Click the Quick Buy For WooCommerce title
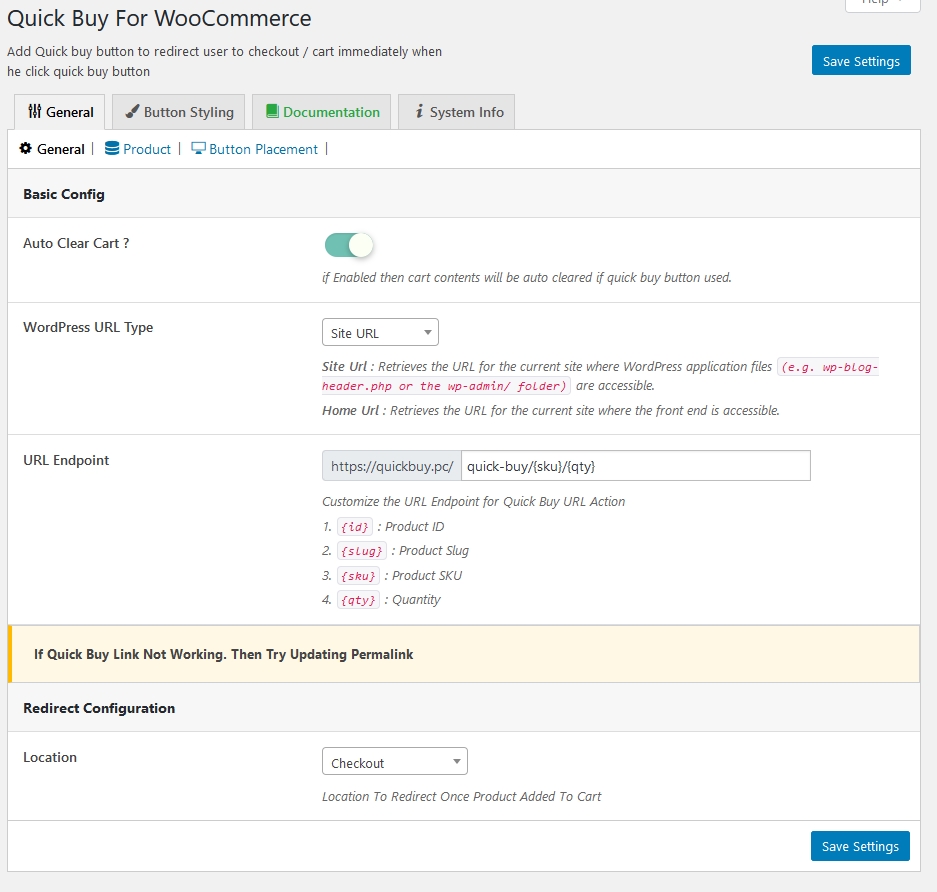937x892 pixels. (159, 19)
